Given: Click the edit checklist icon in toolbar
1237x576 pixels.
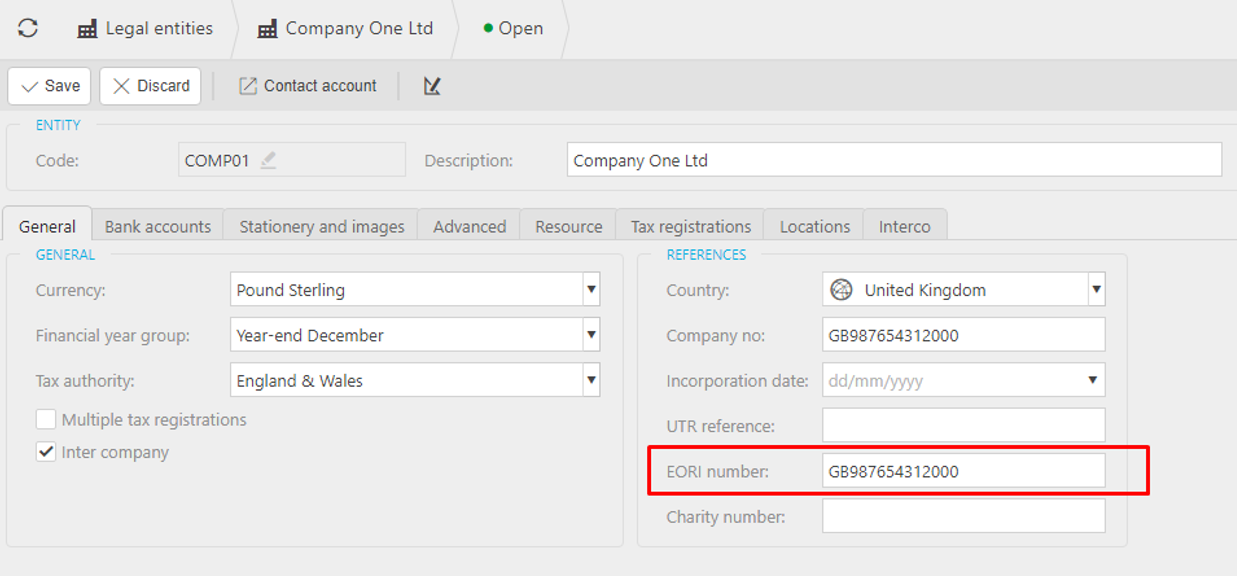Looking at the screenshot, I should point(432,86).
